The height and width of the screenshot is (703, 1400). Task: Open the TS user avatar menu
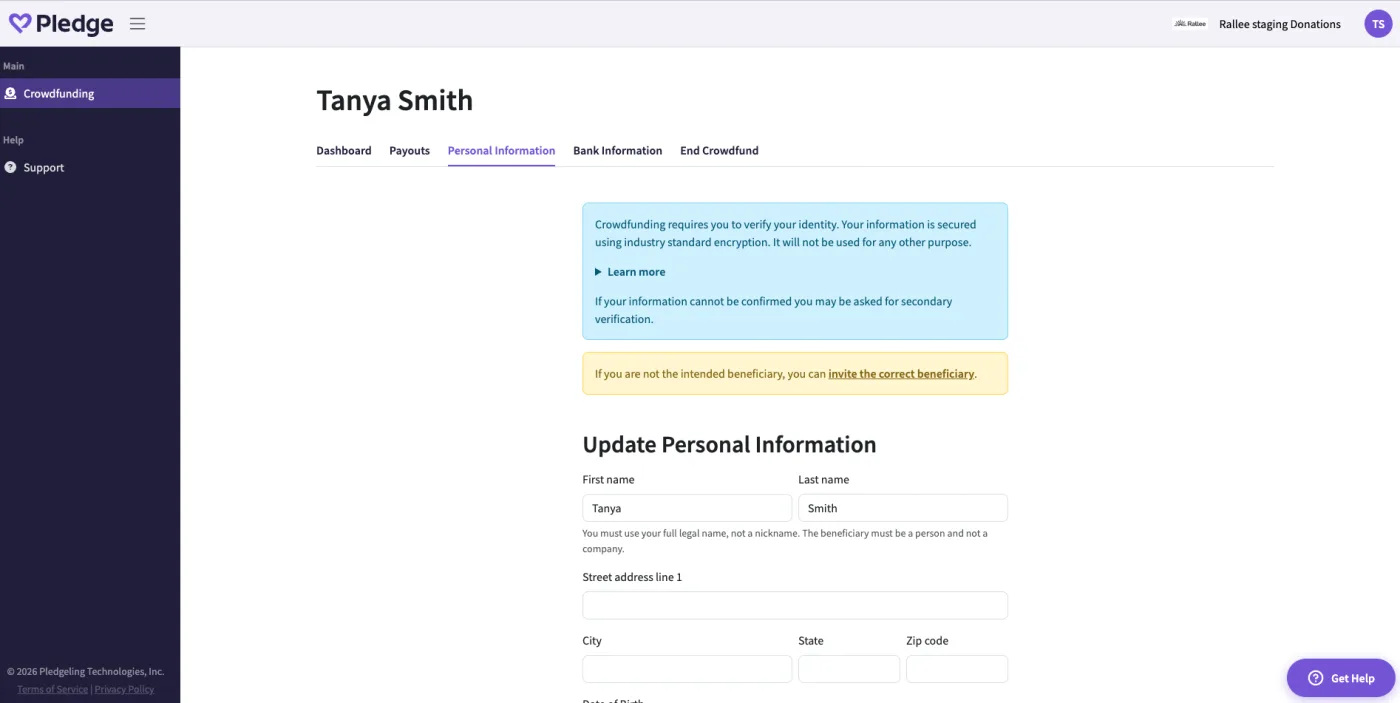tap(1378, 24)
